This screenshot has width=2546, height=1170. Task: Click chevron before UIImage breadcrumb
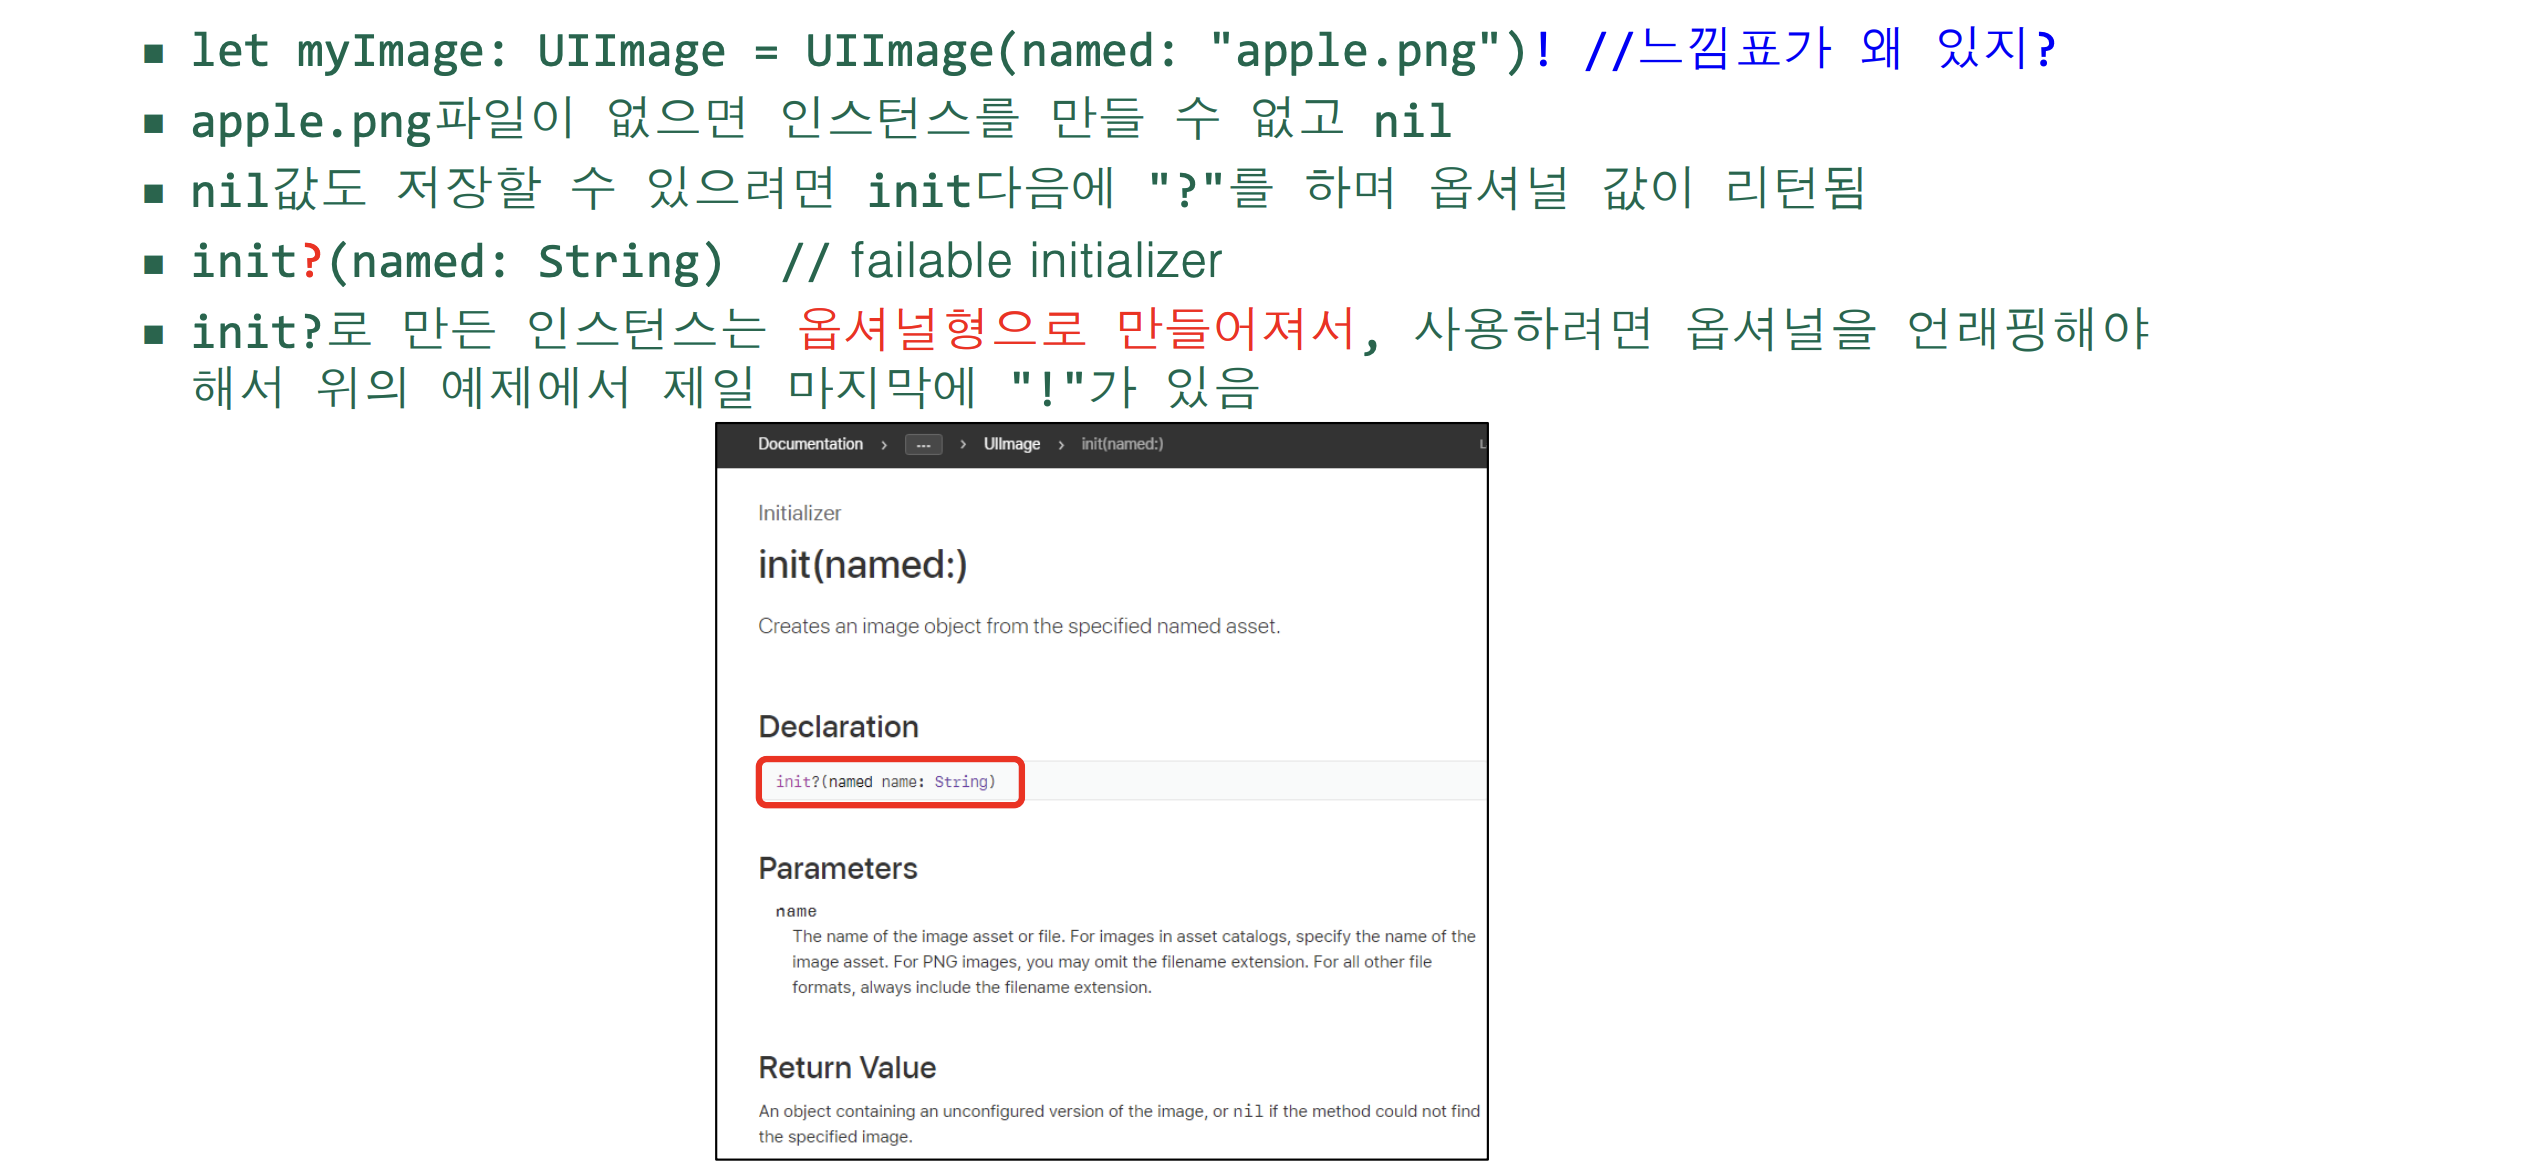pyautogui.click(x=962, y=445)
